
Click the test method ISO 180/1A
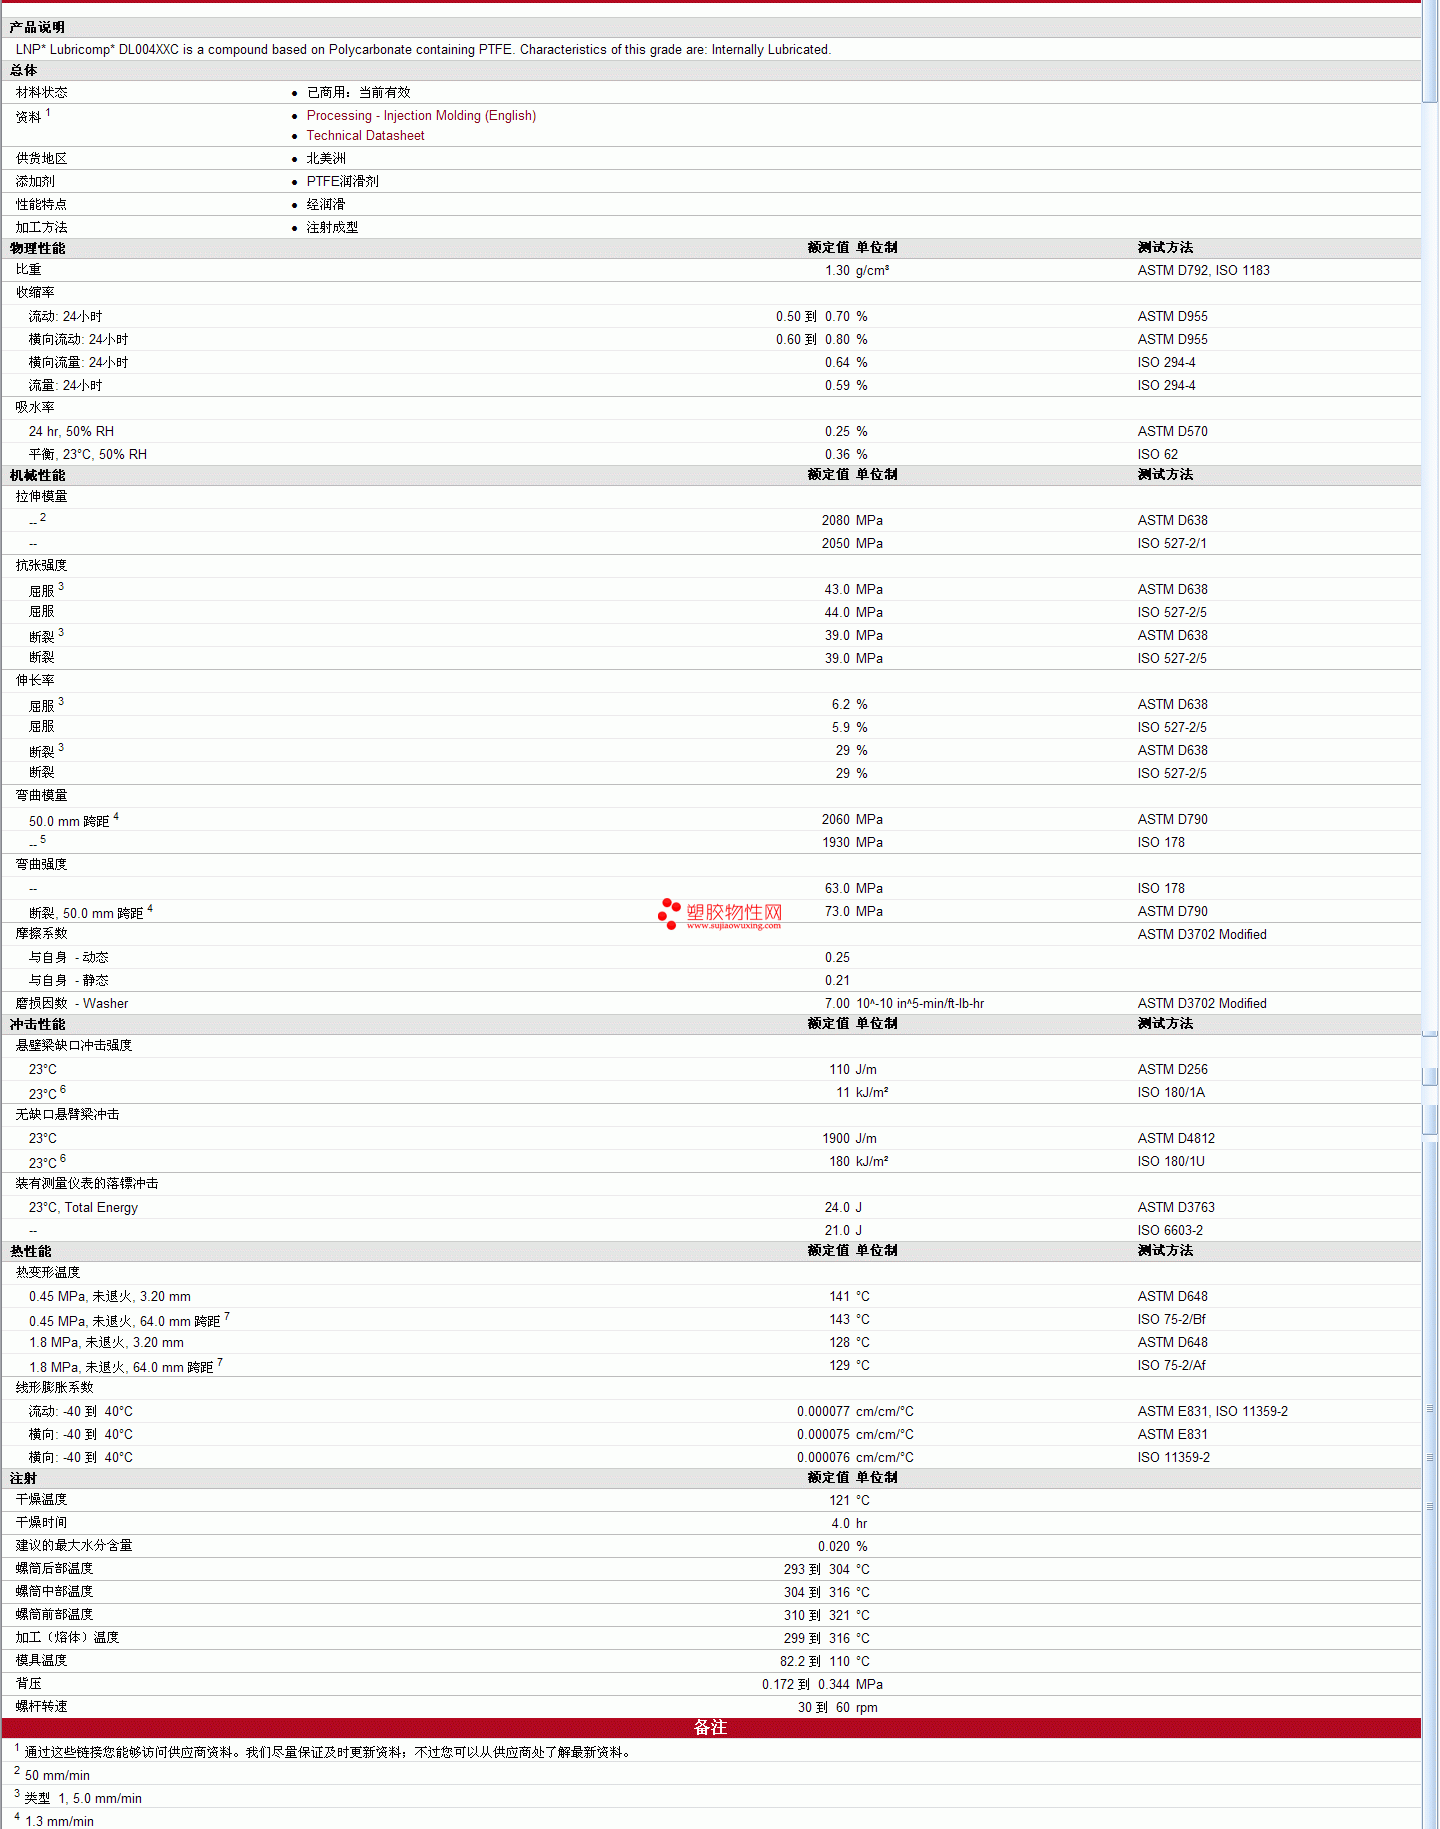(x=1171, y=1092)
